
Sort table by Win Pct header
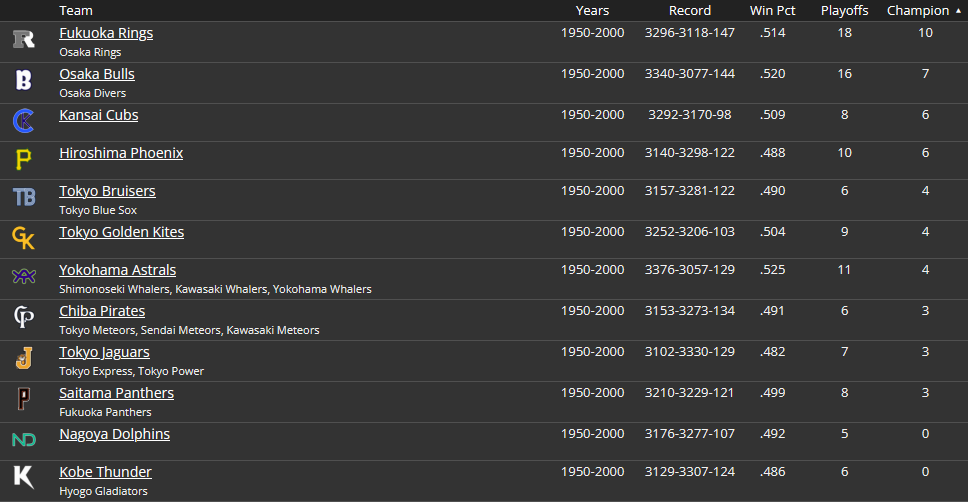[x=772, y=10]
